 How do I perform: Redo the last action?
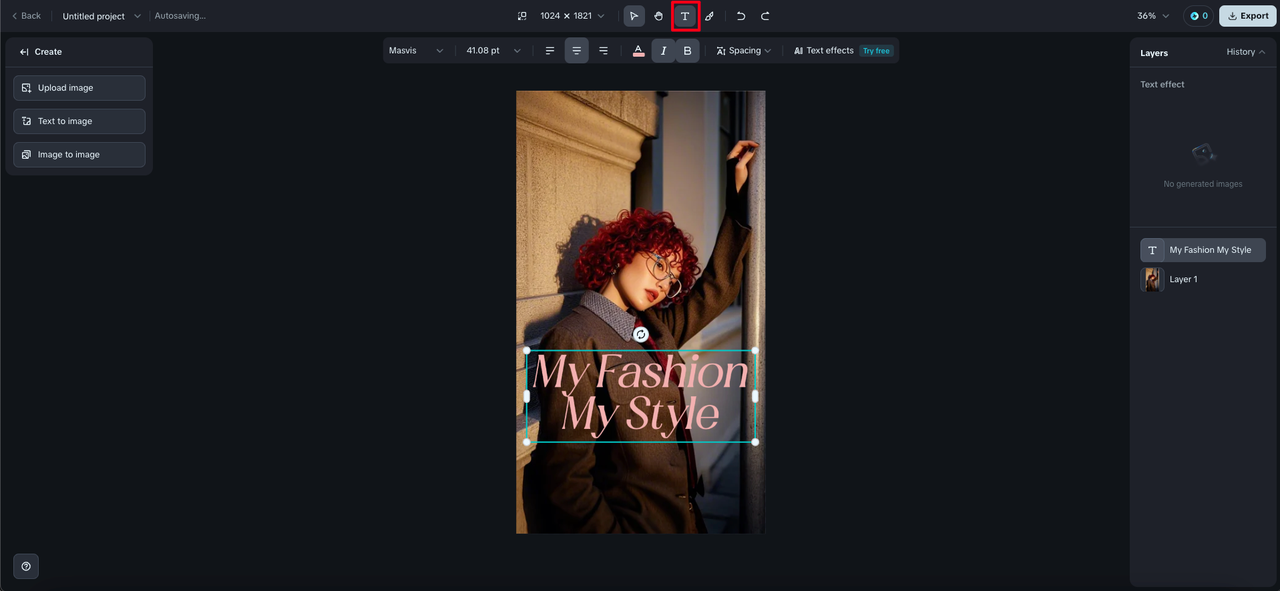click(x=765, y=16)
